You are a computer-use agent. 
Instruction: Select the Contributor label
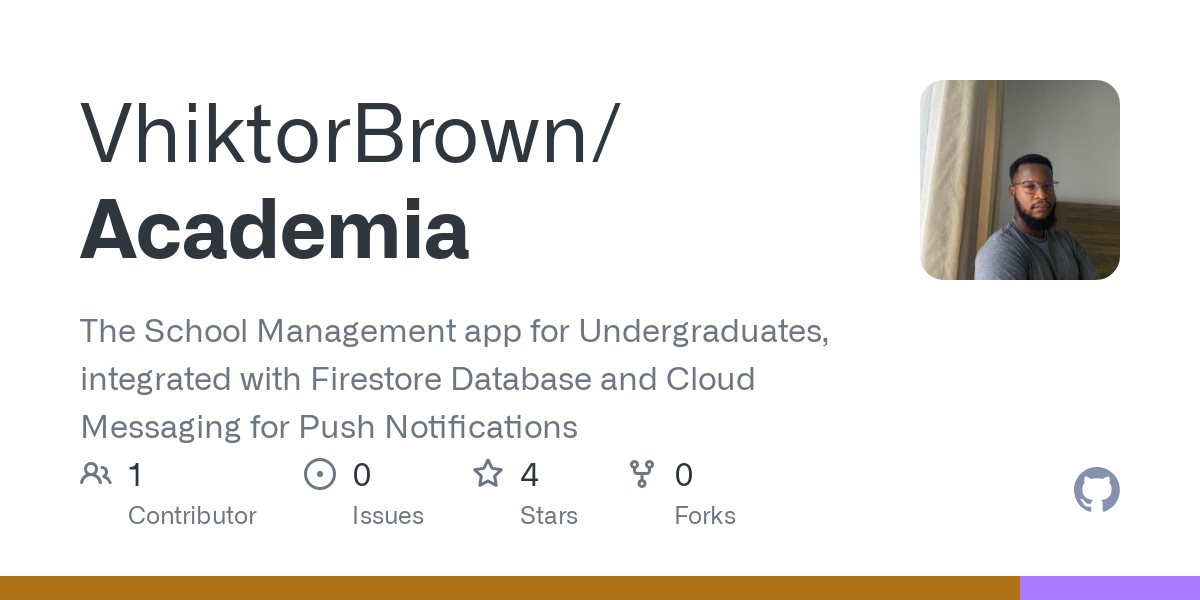click(192, 516)
